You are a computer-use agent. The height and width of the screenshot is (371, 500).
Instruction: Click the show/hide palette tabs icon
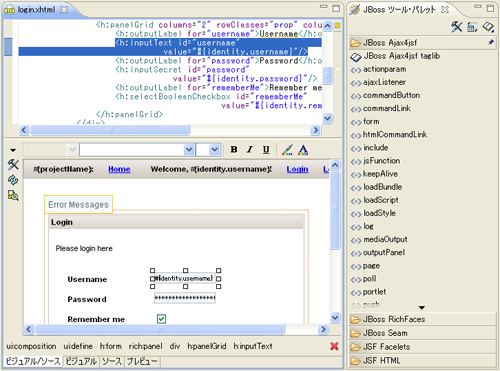click(488, 27)
